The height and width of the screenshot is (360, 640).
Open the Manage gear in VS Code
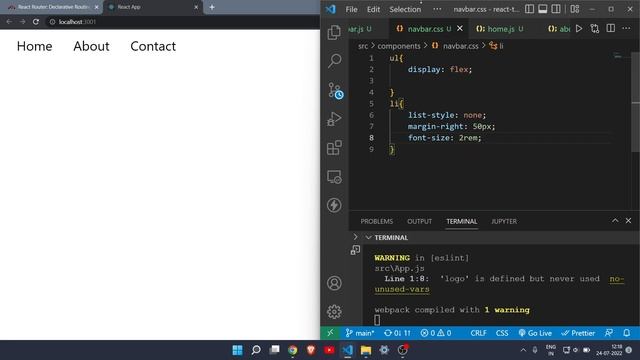(x=334, y=312)
